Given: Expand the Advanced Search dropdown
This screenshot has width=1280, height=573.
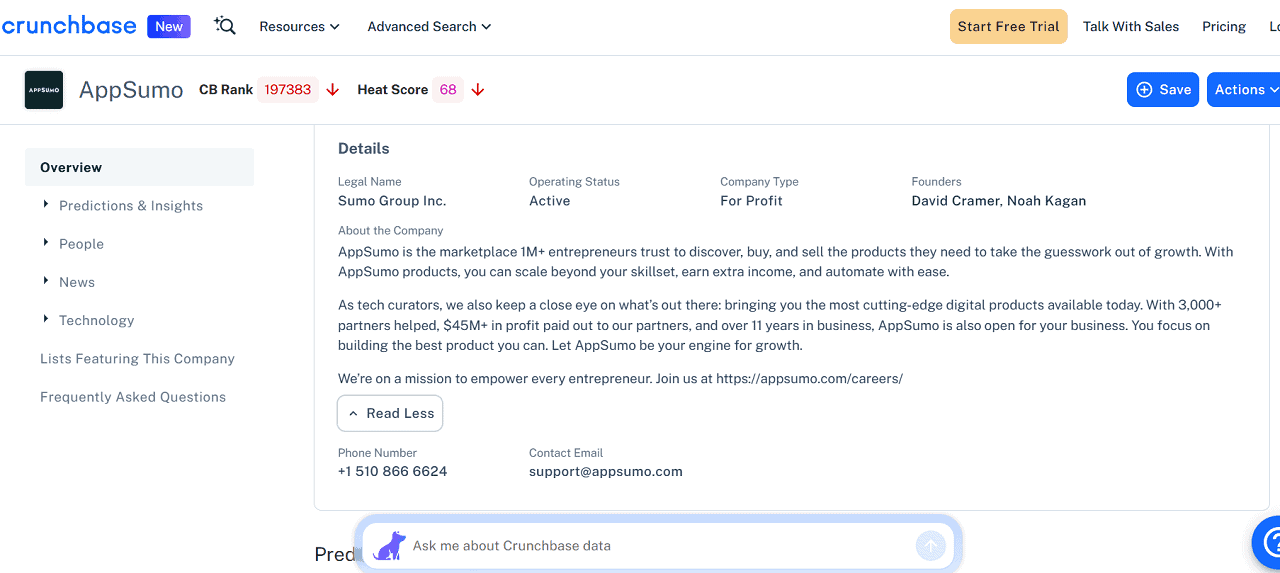Looking at the screenshot, I should pyautogui.click(x=429, y=27).
